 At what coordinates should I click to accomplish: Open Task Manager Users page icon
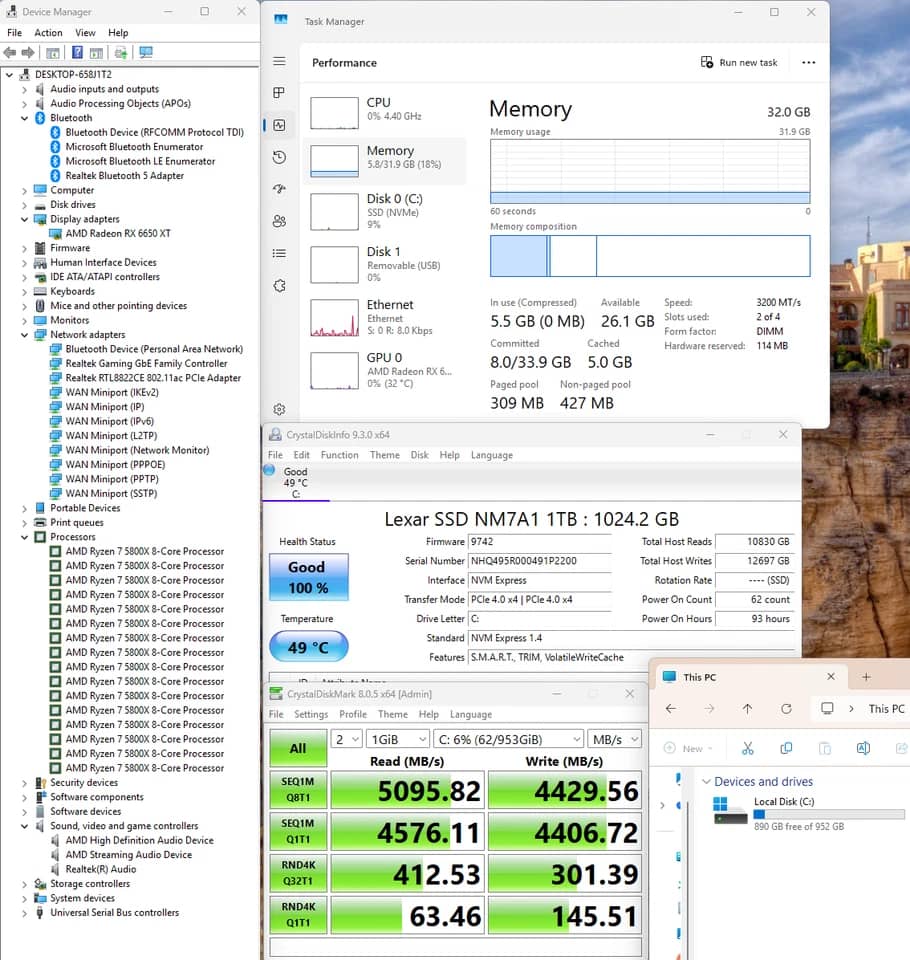[x=279, y=221]
